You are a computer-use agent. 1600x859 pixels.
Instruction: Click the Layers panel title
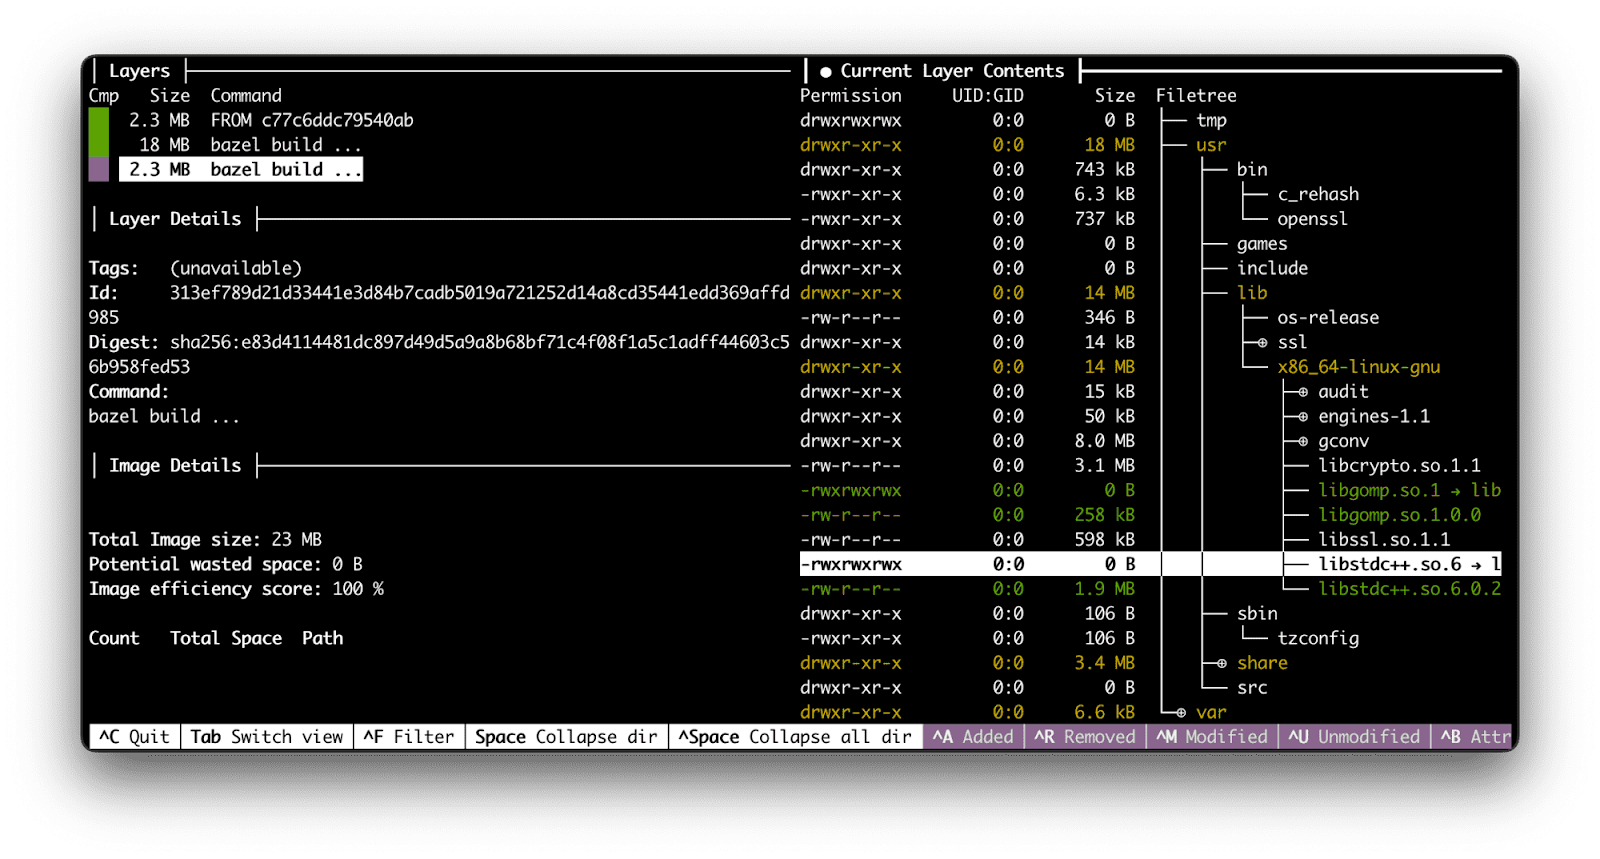[x=139, y=71]
